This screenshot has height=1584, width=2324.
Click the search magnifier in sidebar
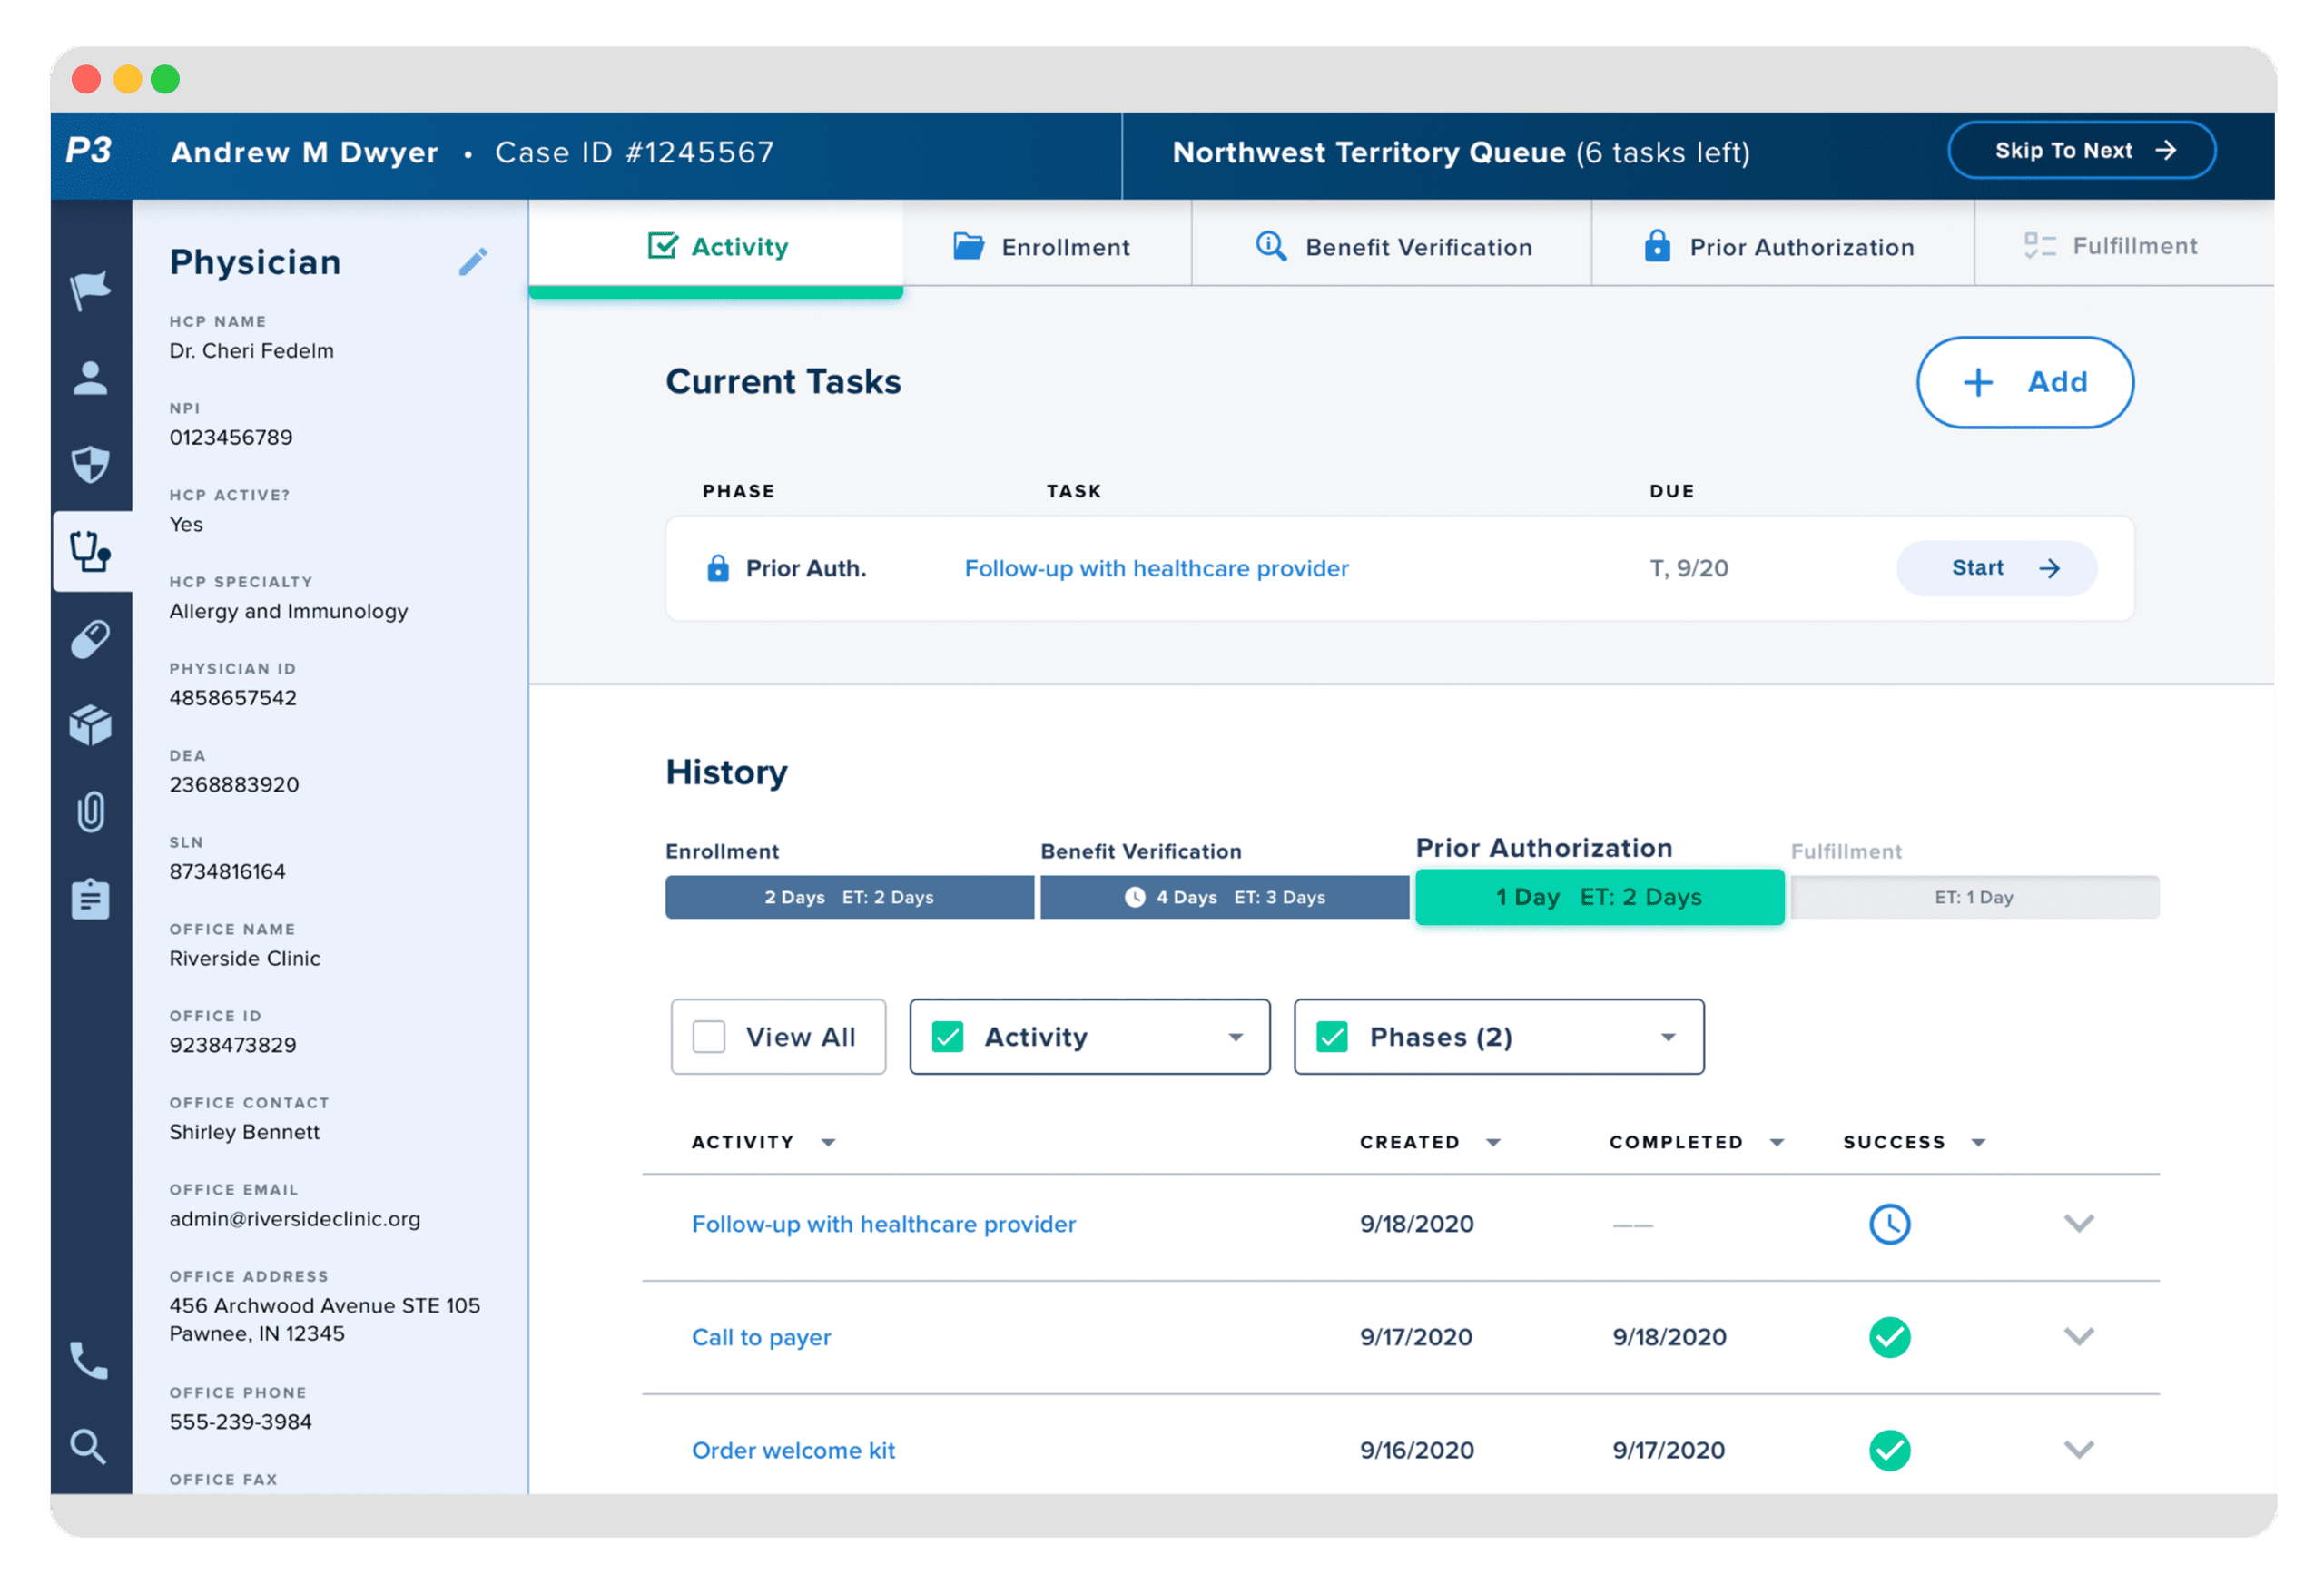click(88, 1446)
